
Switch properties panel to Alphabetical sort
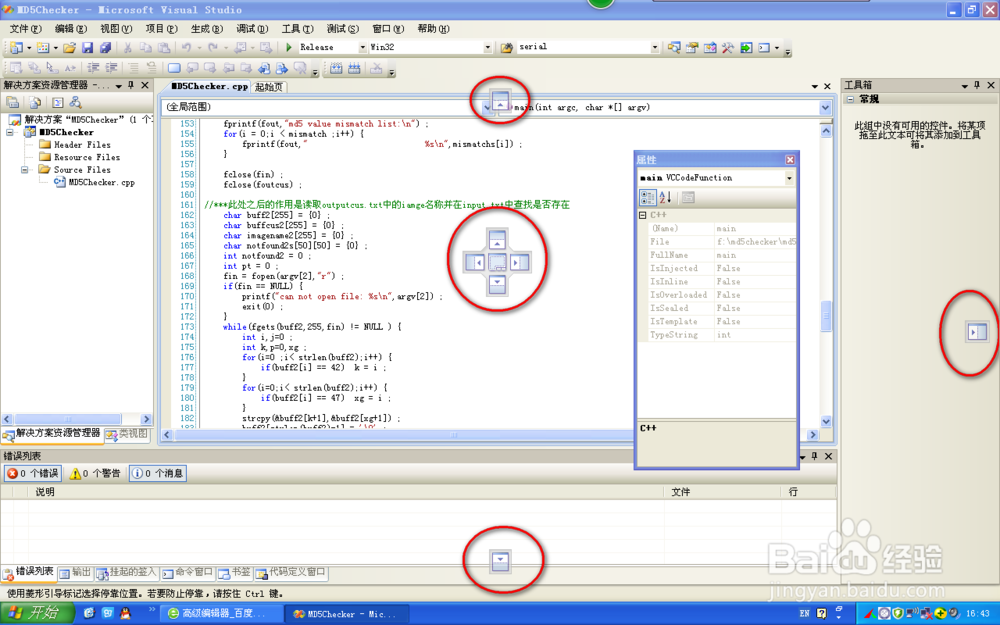pos(665,198)
